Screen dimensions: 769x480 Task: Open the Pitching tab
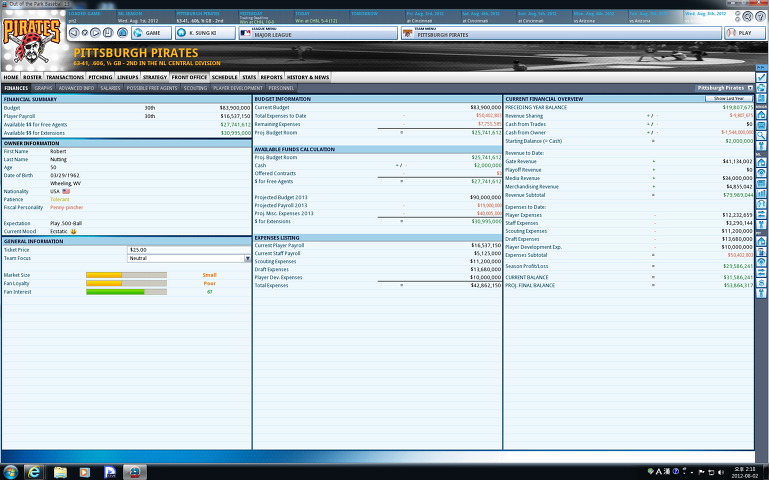tap(101, 77)
